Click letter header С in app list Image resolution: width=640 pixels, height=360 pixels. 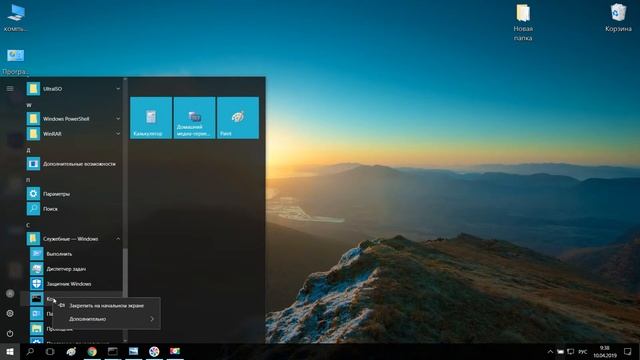(x=28, y=225)
